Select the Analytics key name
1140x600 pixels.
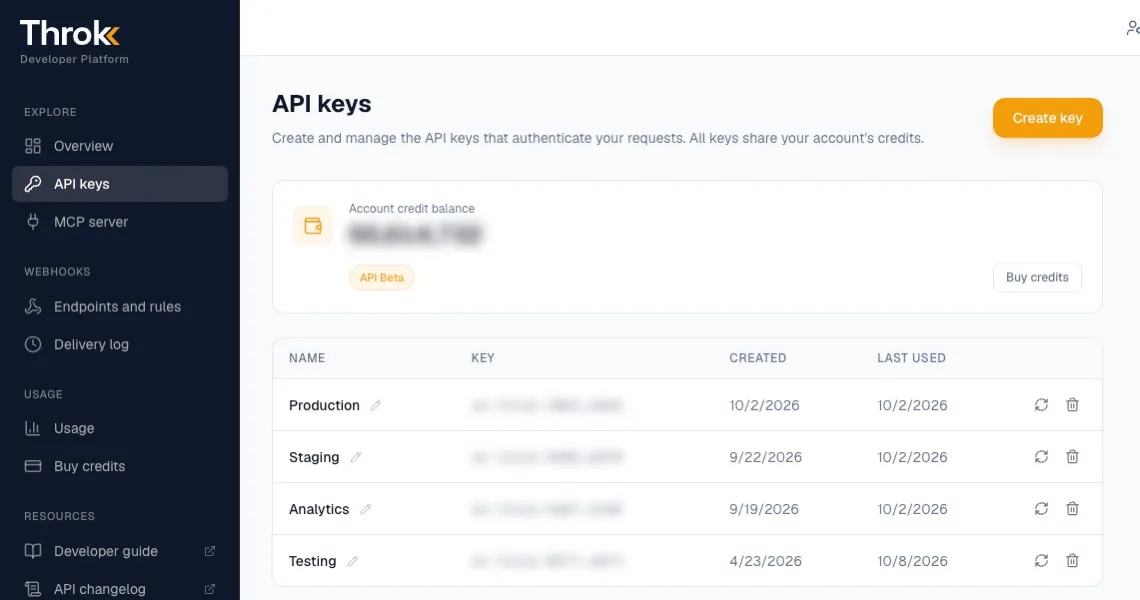coord(319,509)
